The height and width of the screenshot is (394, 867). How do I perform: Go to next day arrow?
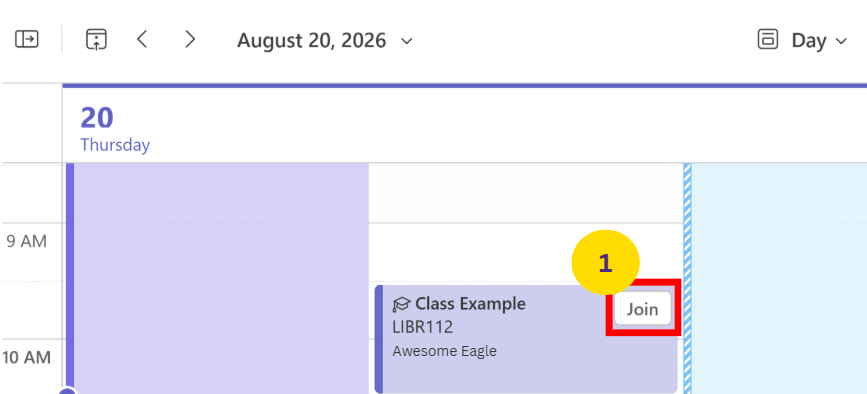(190, 39)
